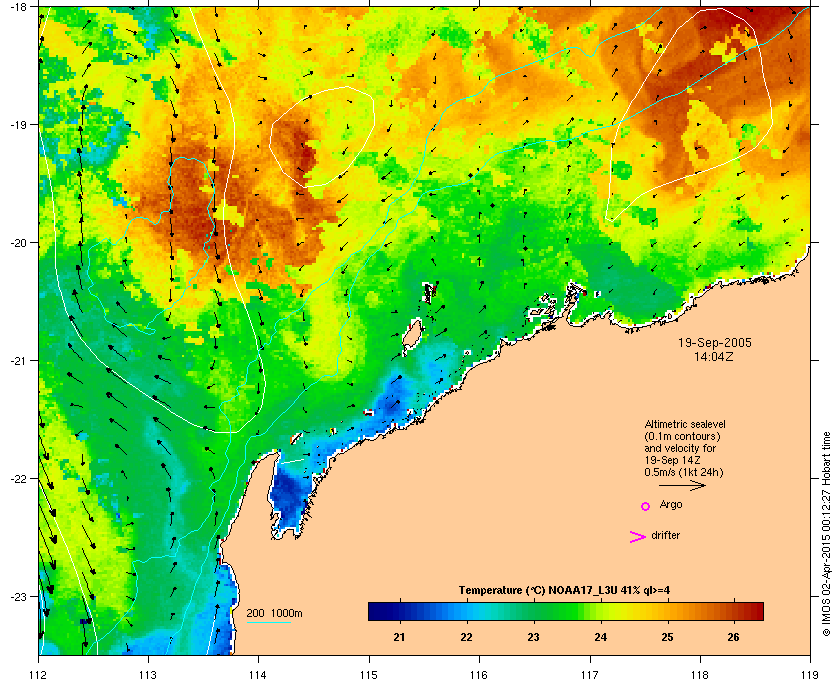Click the cyan 200 1000m isobath legend line
The width and height of the screenshot is (840, 680).
(268, 623)
